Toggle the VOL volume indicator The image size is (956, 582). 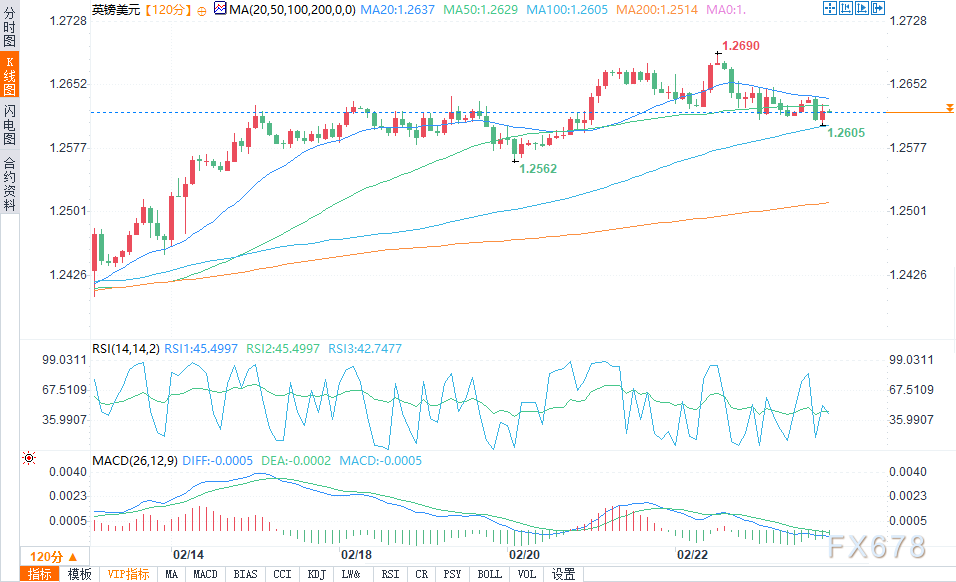pyautogui.click(x=526, y=574)
